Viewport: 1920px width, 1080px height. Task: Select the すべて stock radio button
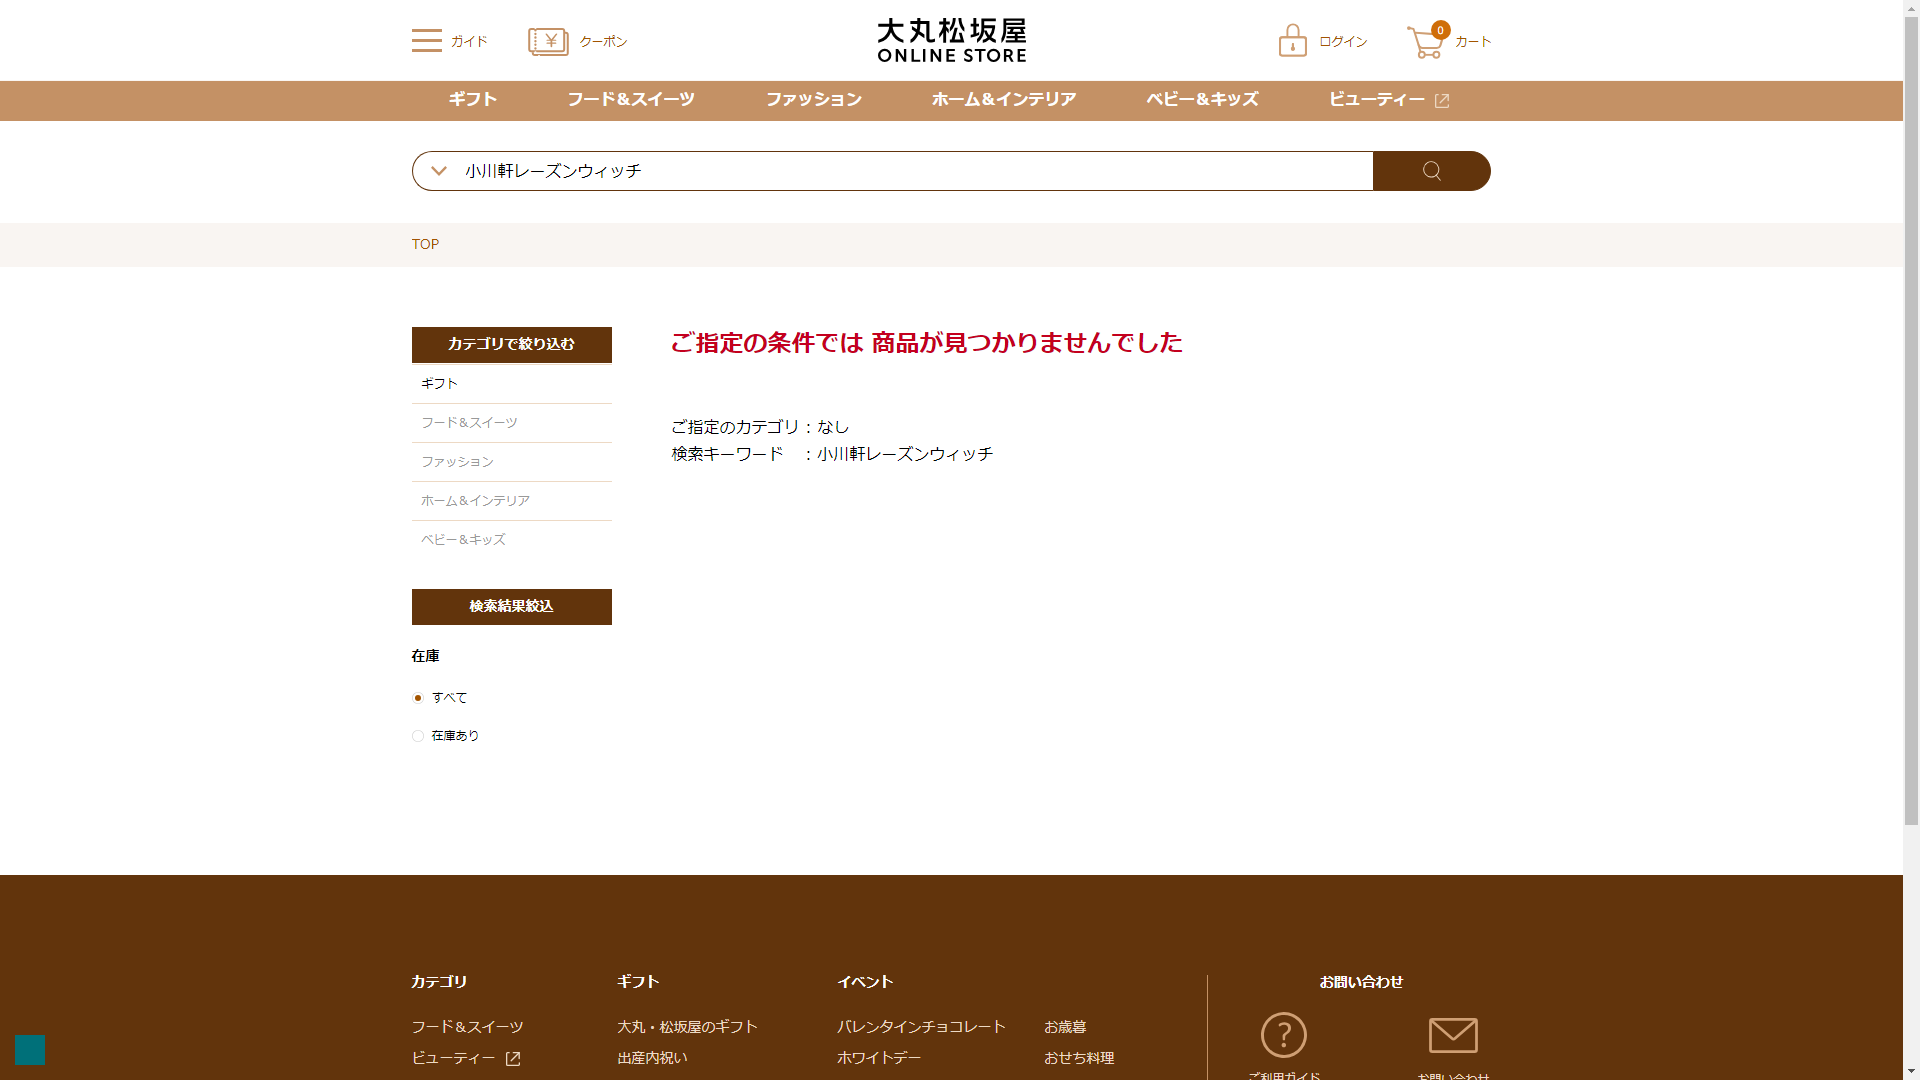tap(418, 698)
